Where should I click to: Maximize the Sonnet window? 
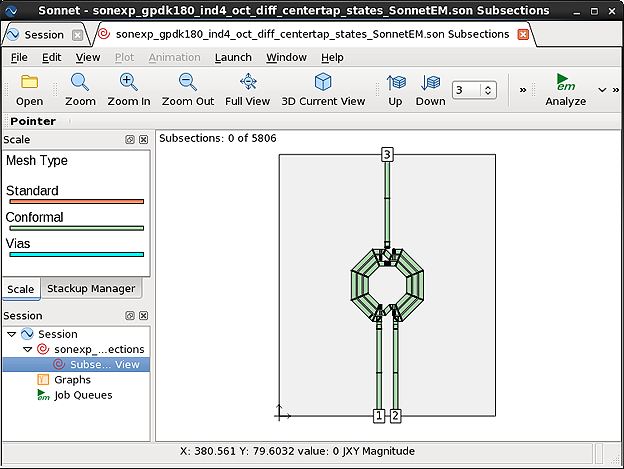click(x=594, y=11)
